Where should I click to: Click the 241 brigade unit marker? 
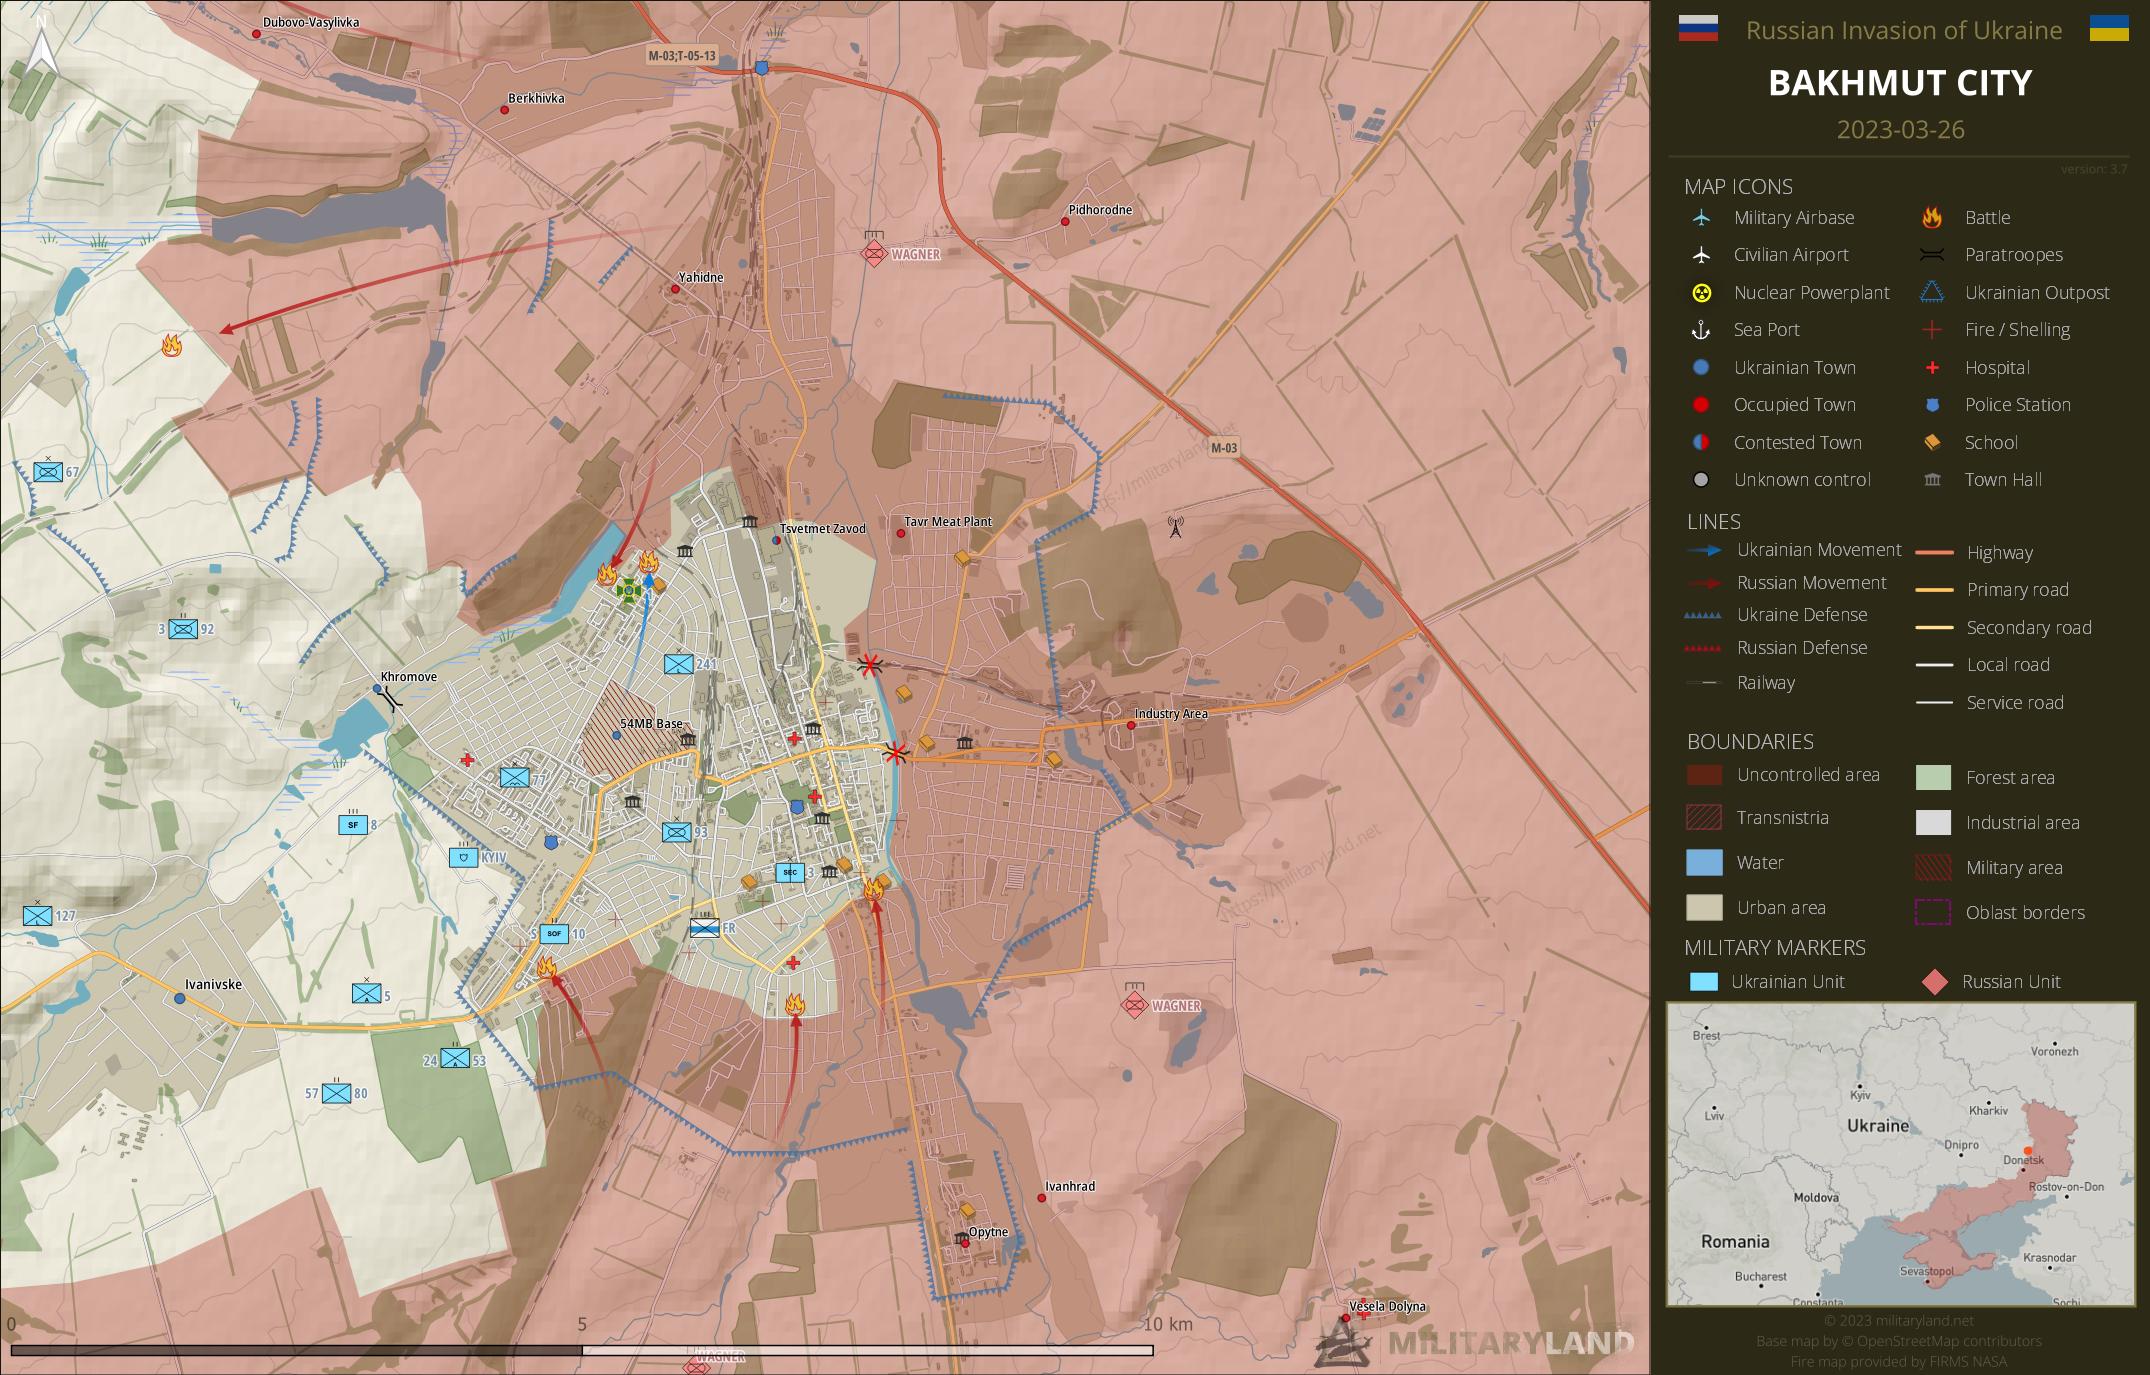click(679, 663)
